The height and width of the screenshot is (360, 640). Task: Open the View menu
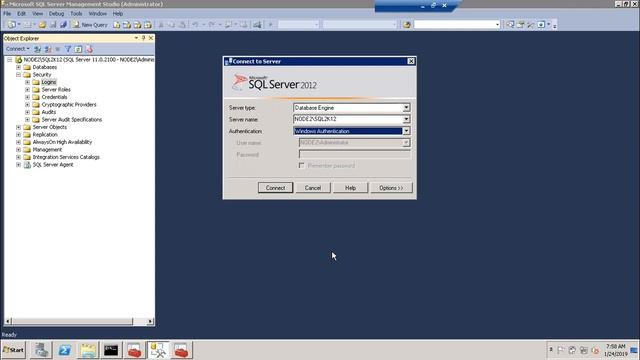(37, 13)
